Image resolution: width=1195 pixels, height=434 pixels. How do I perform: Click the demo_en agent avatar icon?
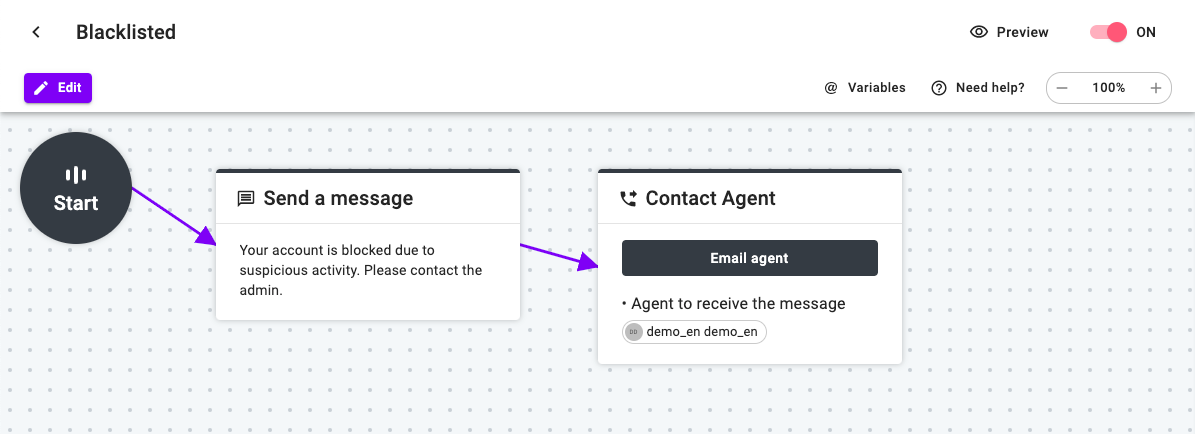(633, 333)
